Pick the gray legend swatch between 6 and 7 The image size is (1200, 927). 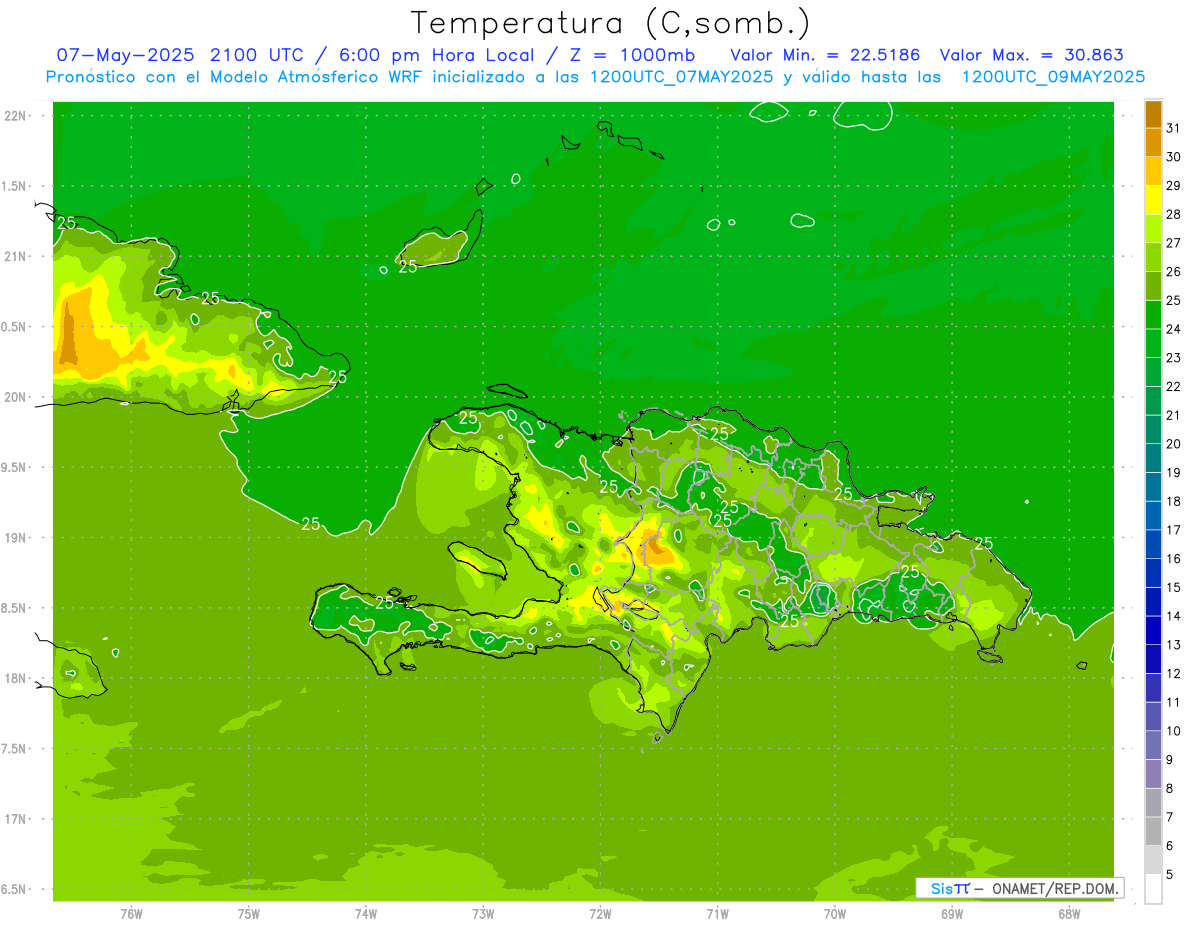click(x=1153, y=831)
